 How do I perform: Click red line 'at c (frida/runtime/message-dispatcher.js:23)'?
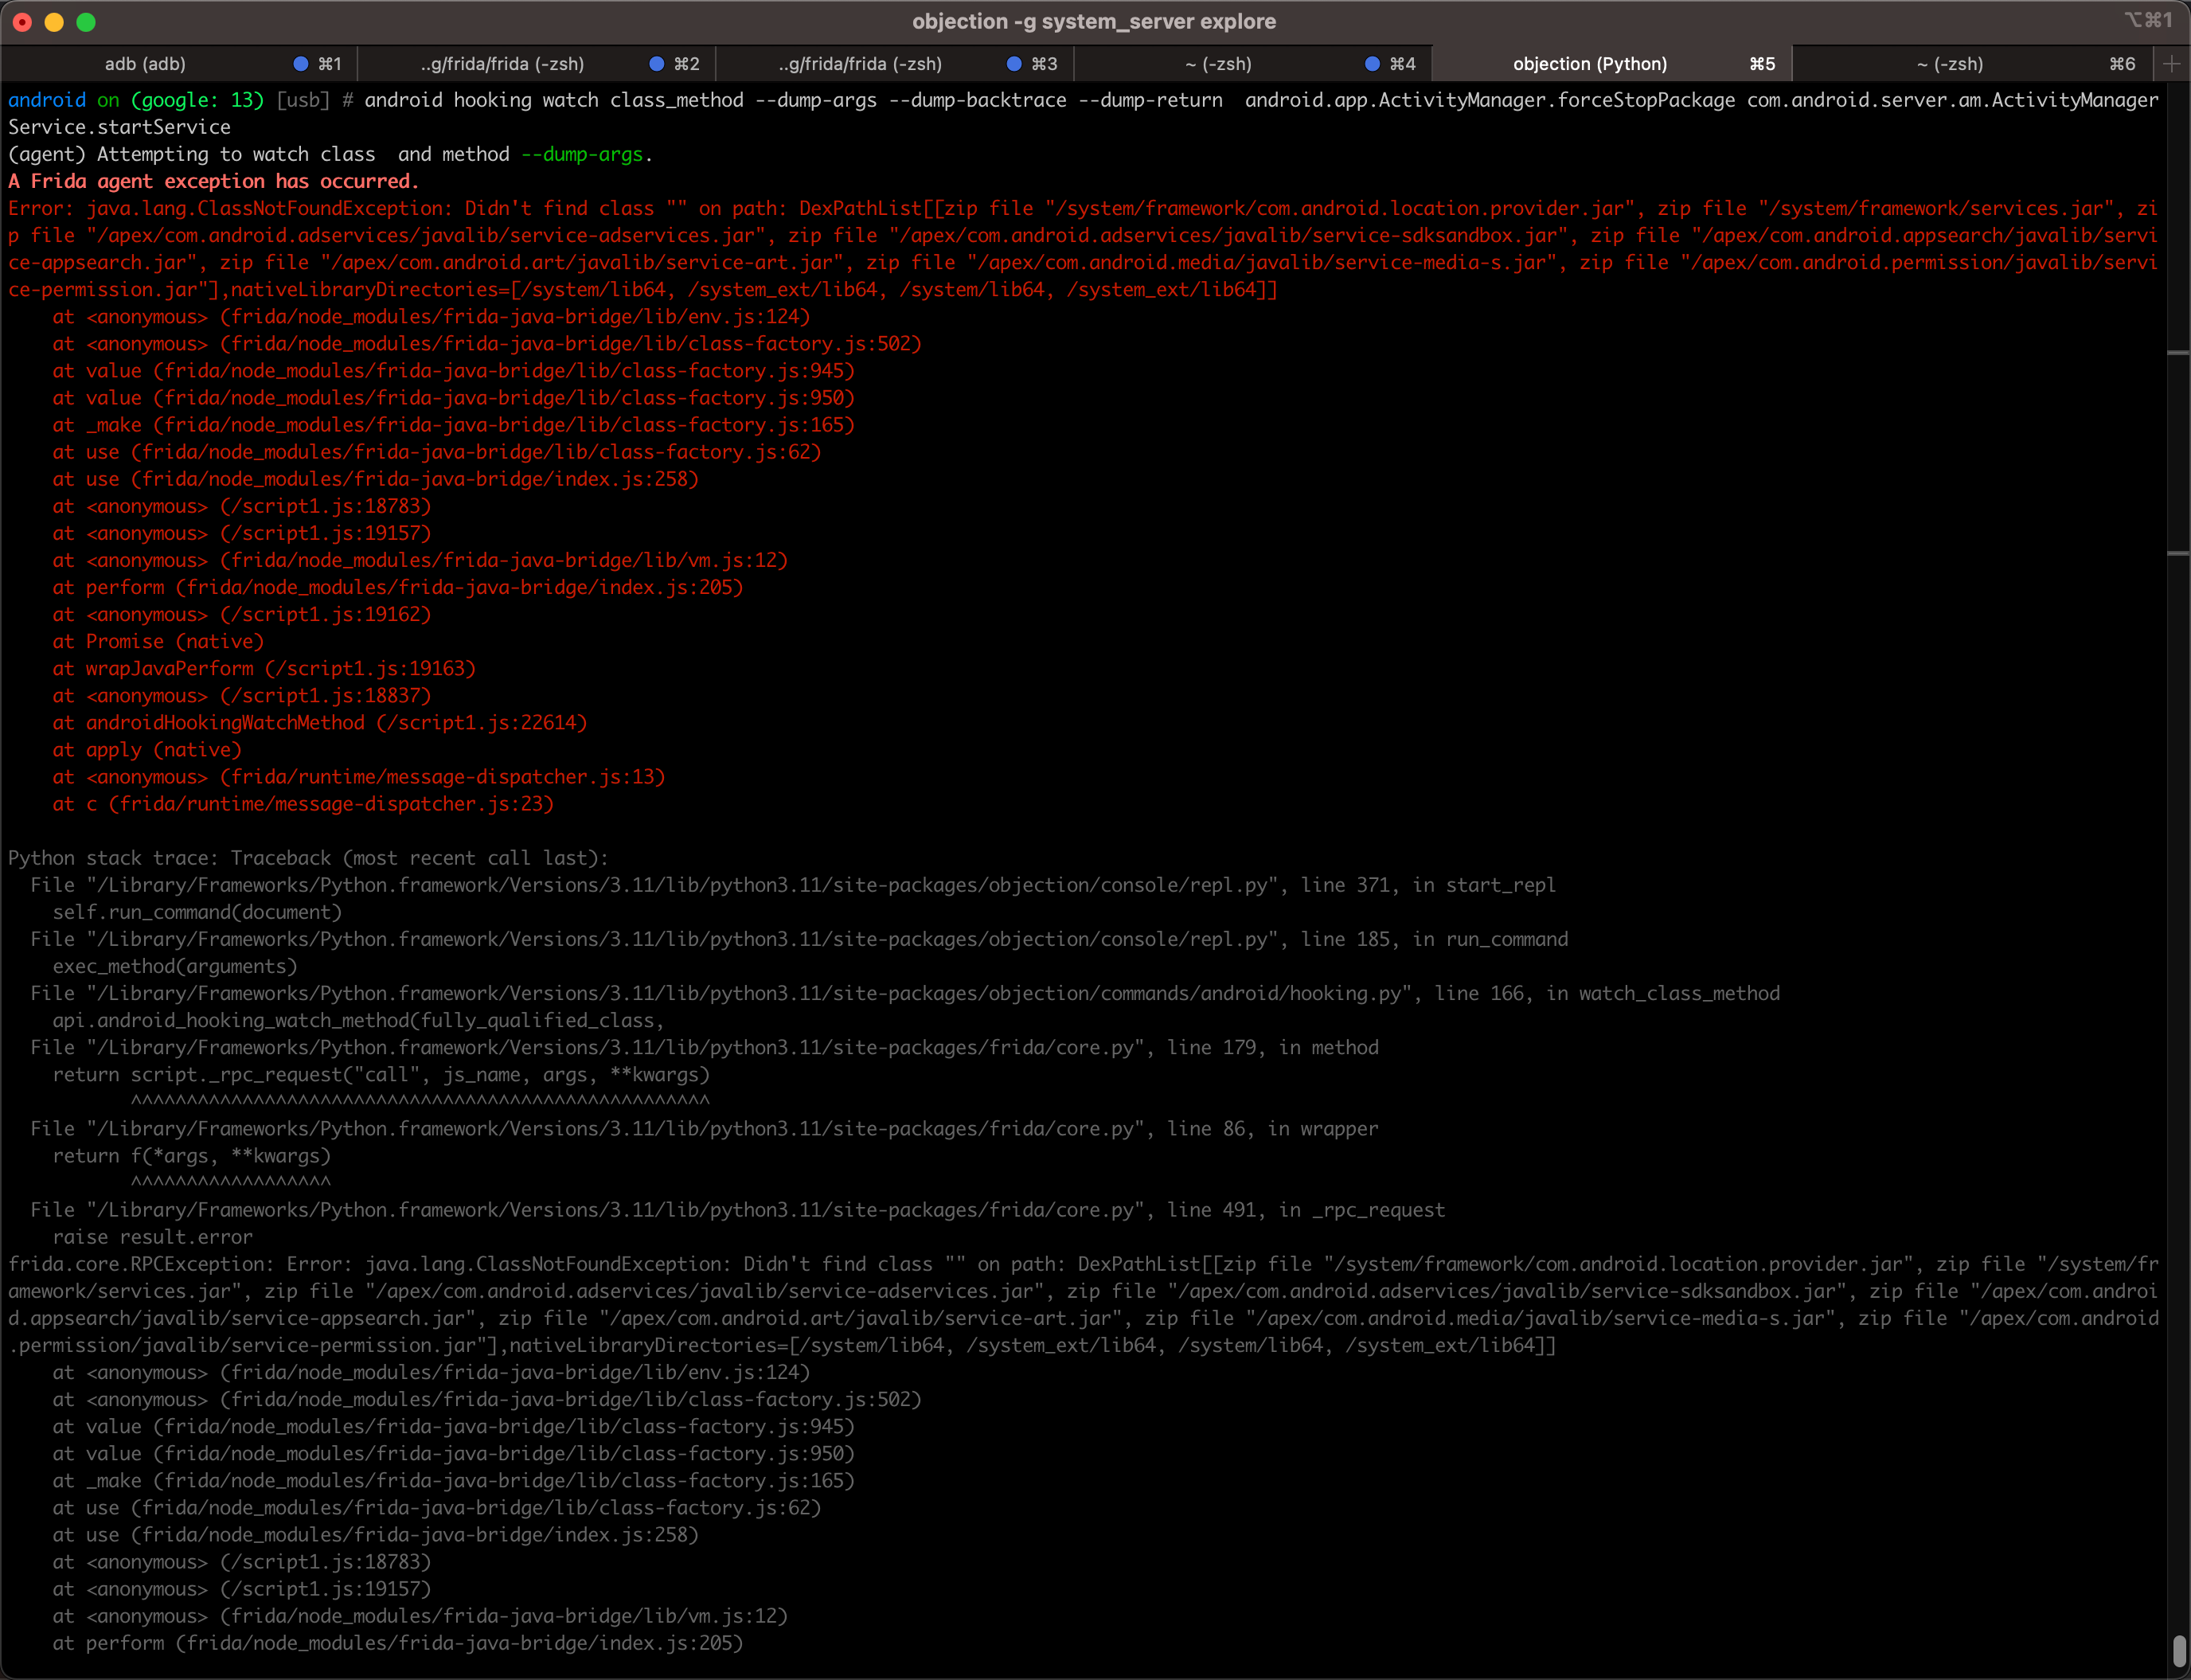pyautogui.click(x=303, y=803)
